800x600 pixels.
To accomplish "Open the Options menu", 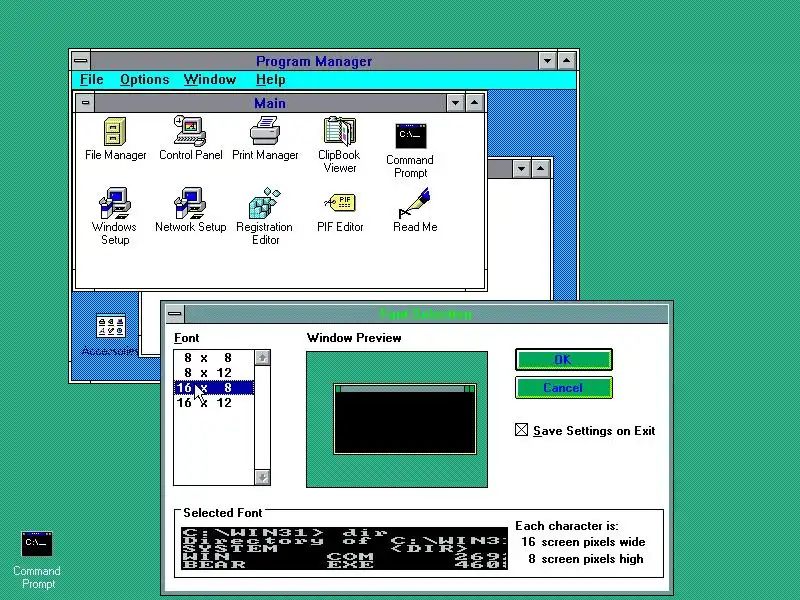I will [144, 80].
